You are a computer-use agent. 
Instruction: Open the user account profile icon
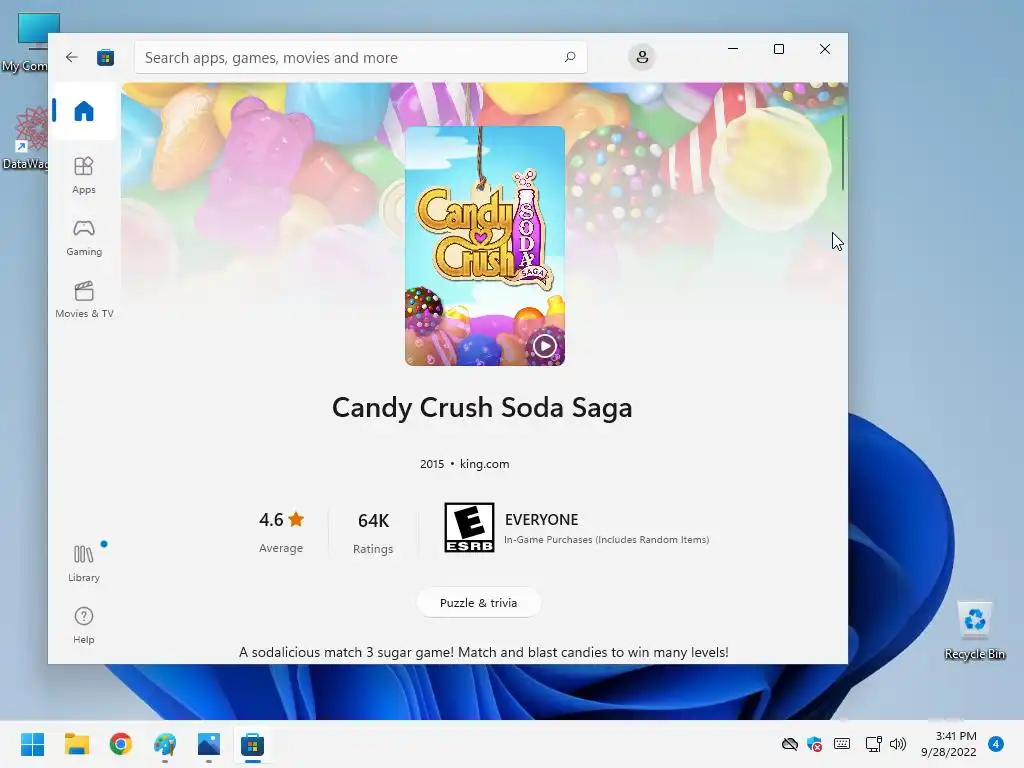(642, 57)
